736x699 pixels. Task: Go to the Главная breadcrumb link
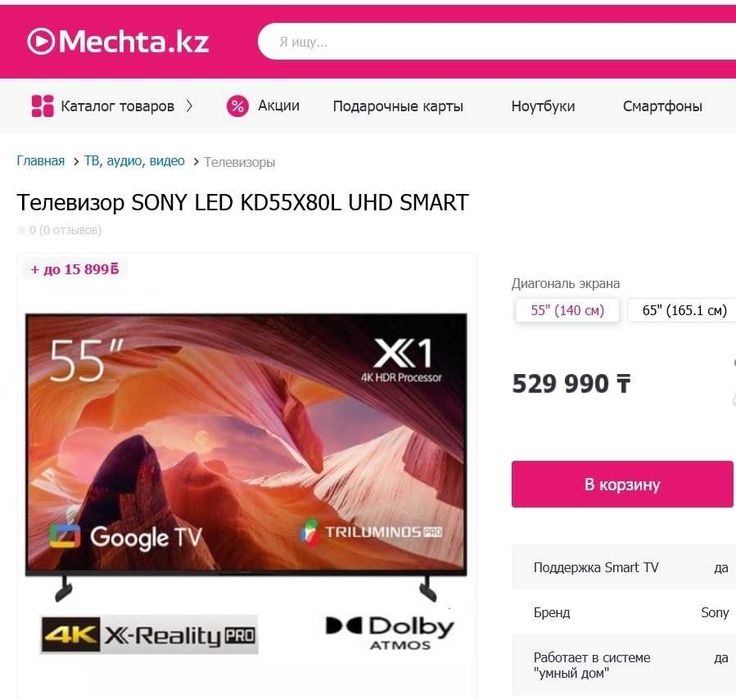(41, 161)
